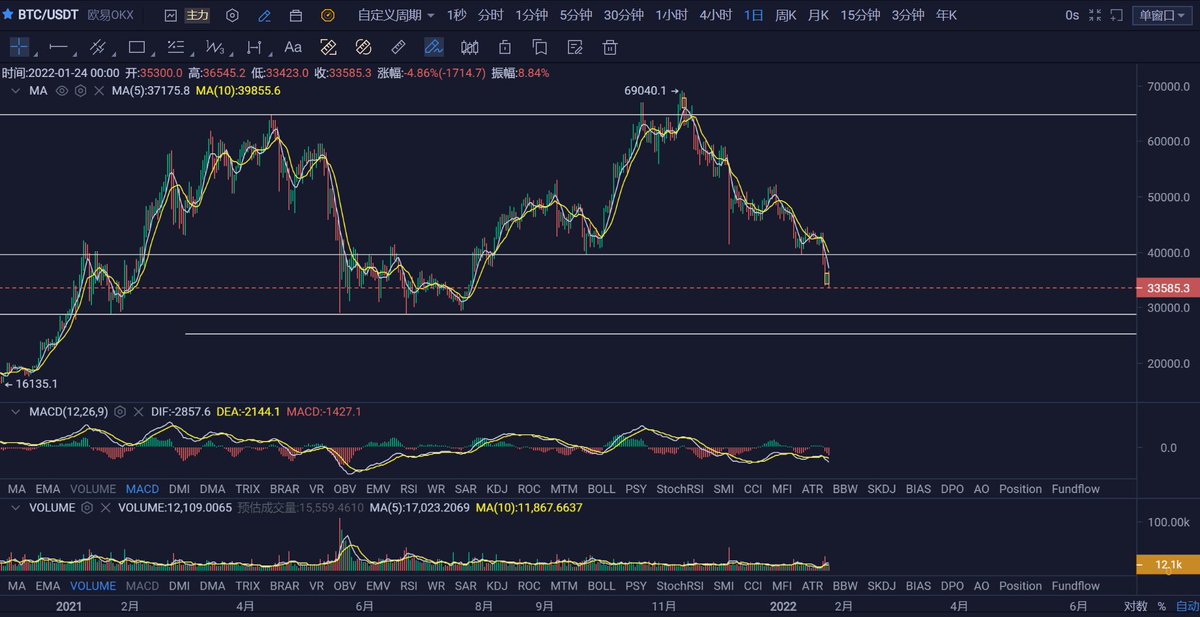
Task: Remove the MA indicator with X
Action: pyautogui.click(x=97, y=90)
